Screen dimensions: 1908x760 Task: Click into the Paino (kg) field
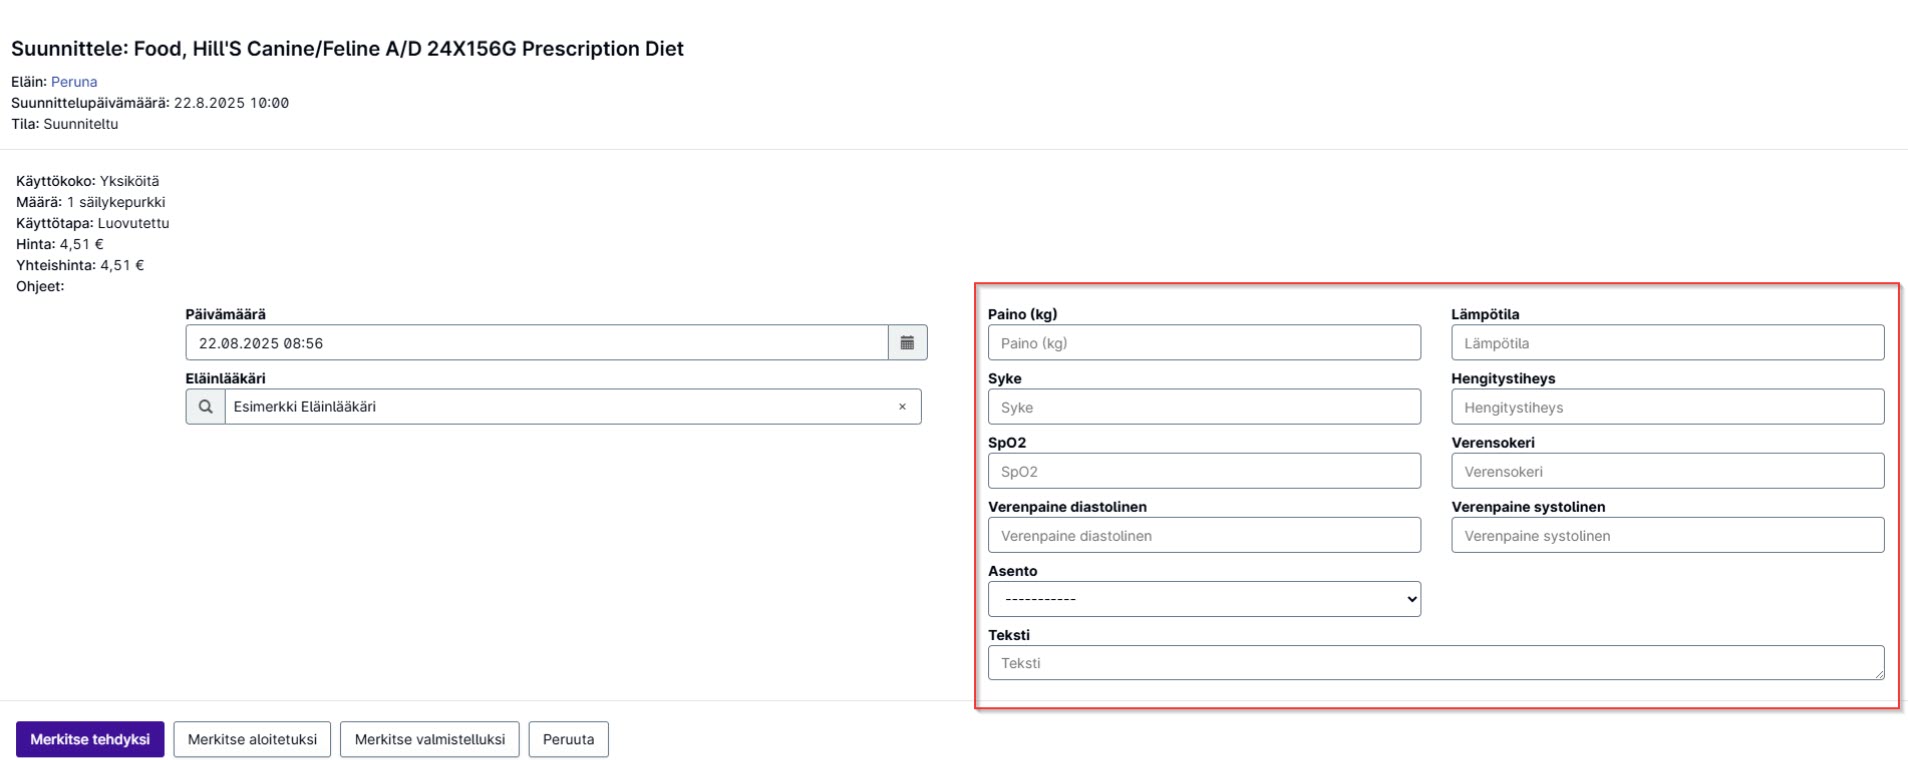tap(1204, 343)
